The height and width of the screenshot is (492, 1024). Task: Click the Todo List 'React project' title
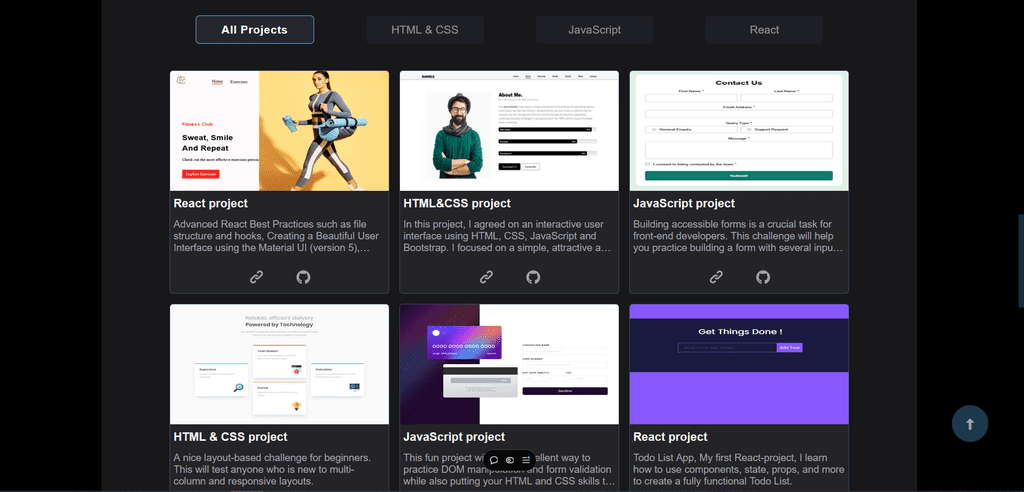[x=670, y=436]
